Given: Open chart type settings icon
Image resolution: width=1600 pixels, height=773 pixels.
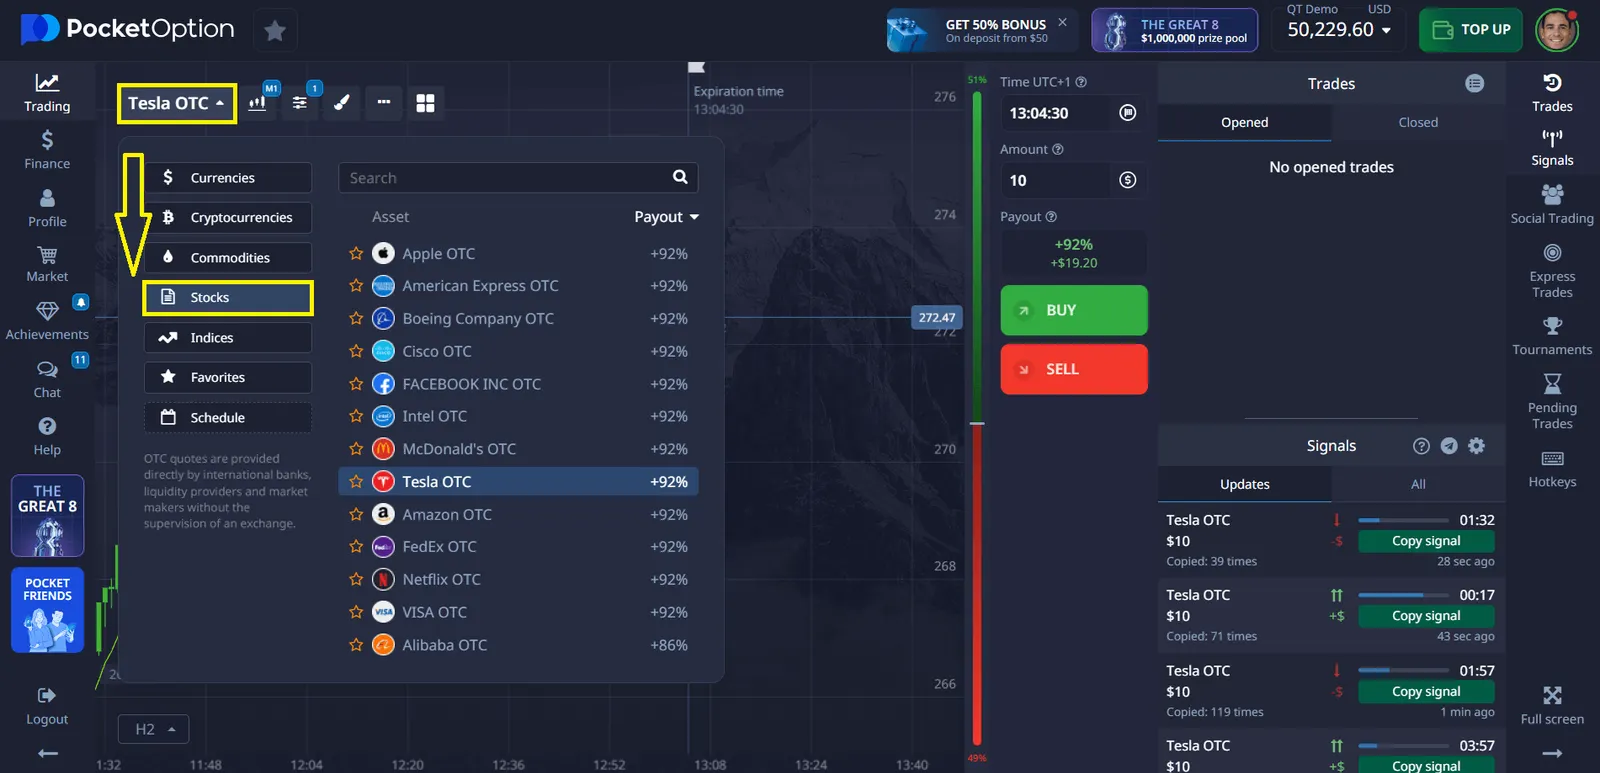Looking at the screenshot, I should tap(258, 103).
